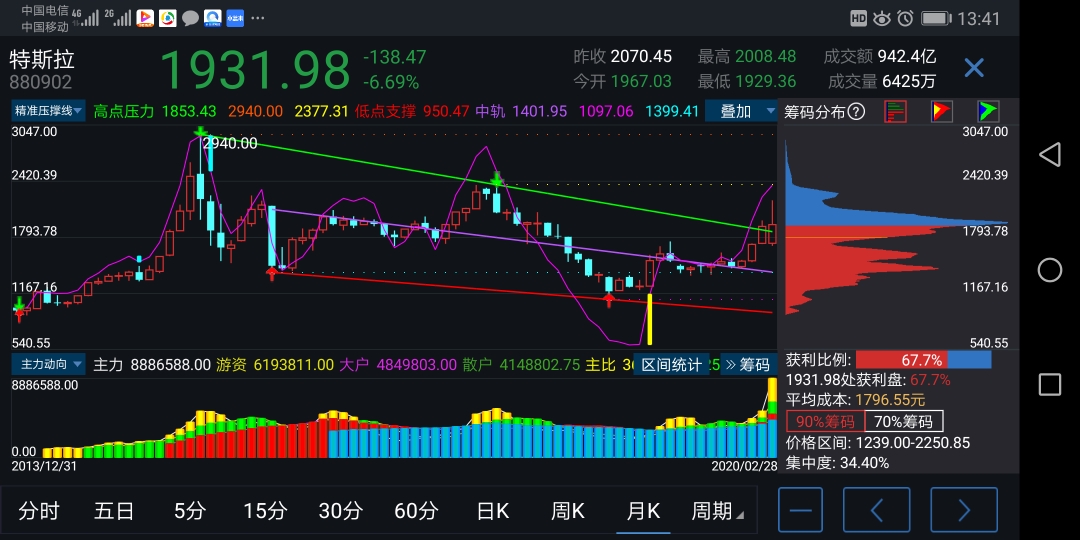Close the Tesla chart with the X icon
Screen dimensions: 1080x540
click(974, 68)
